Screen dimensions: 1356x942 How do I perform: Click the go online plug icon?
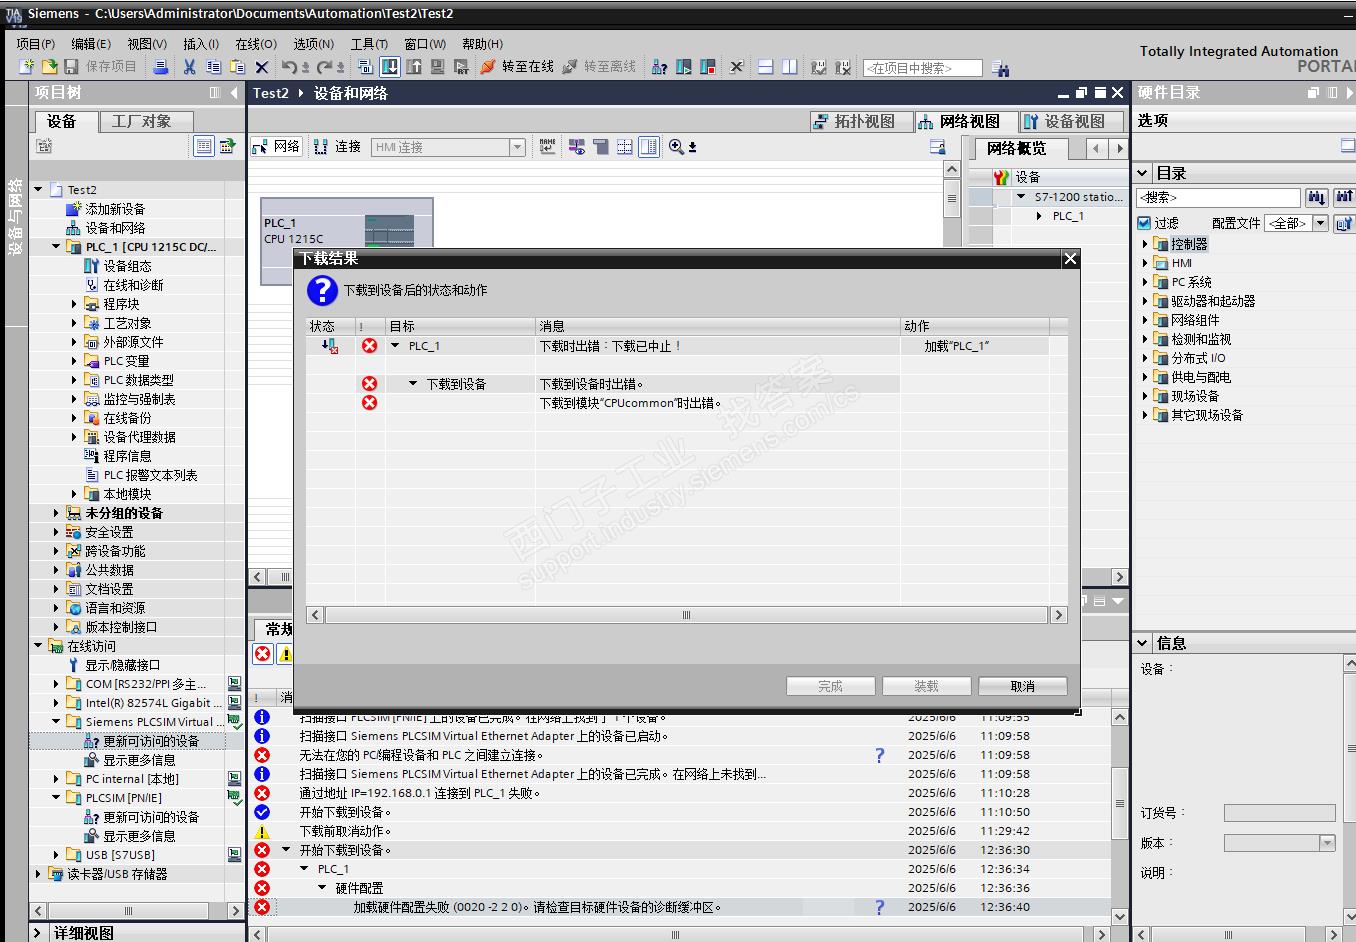point(488,67)
